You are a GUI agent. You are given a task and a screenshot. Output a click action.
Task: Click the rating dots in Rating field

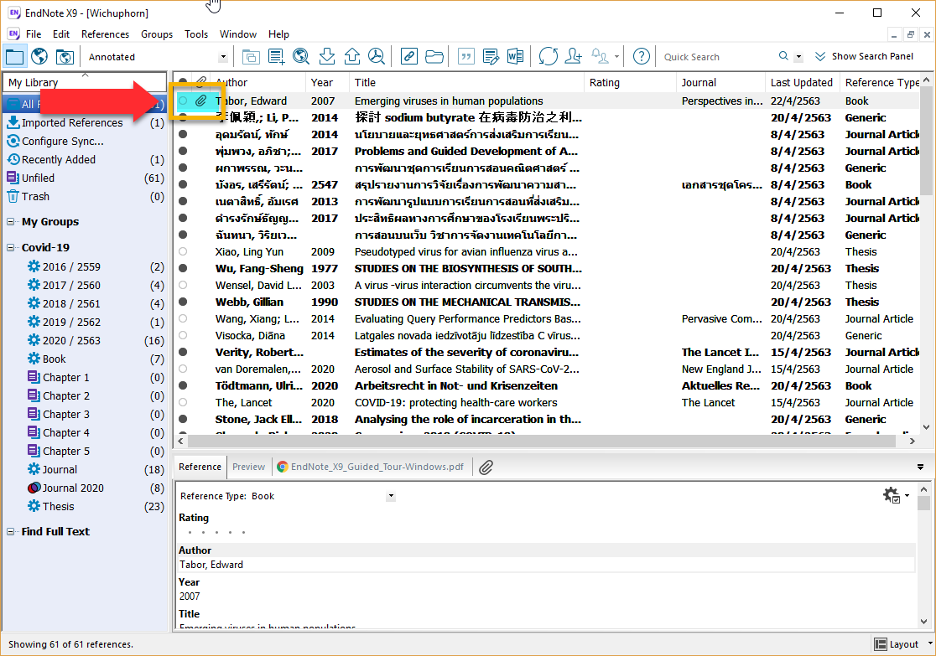[x=216, y=532]
